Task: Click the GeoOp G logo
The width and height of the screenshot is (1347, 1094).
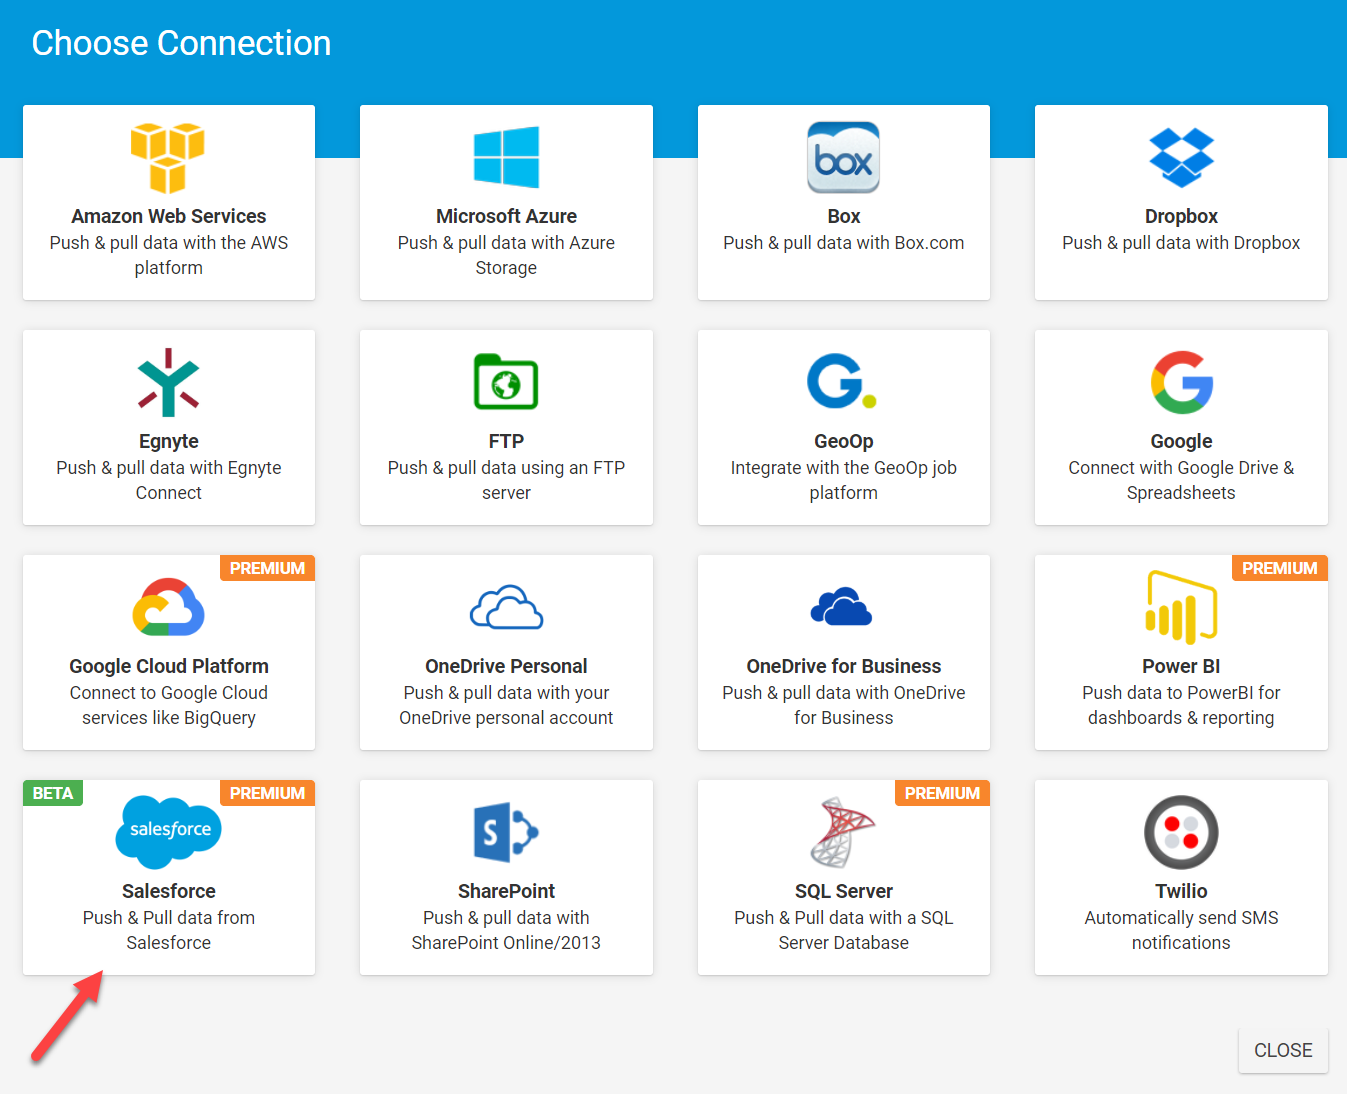Action: 842,381
